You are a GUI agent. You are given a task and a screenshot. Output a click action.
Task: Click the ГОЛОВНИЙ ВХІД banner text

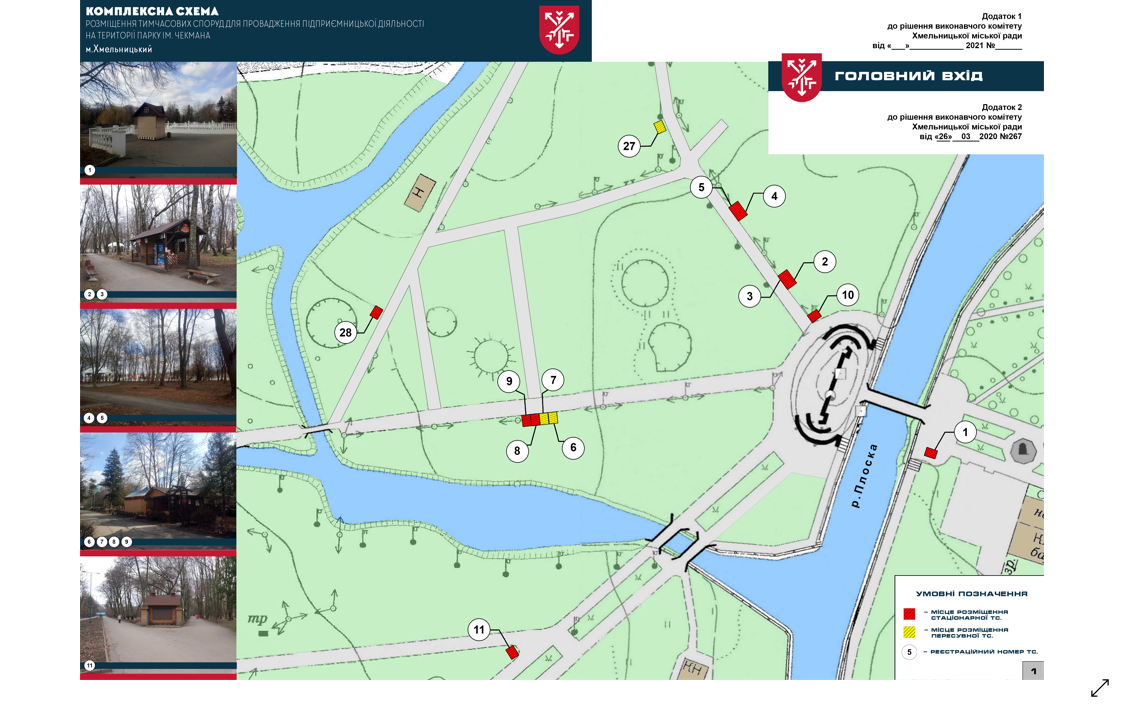coord(908,76)
